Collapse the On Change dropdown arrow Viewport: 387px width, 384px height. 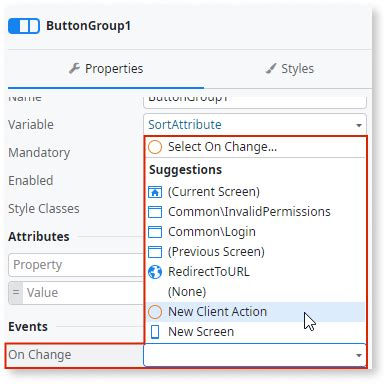pyautogui.click(x=359, y=355)
